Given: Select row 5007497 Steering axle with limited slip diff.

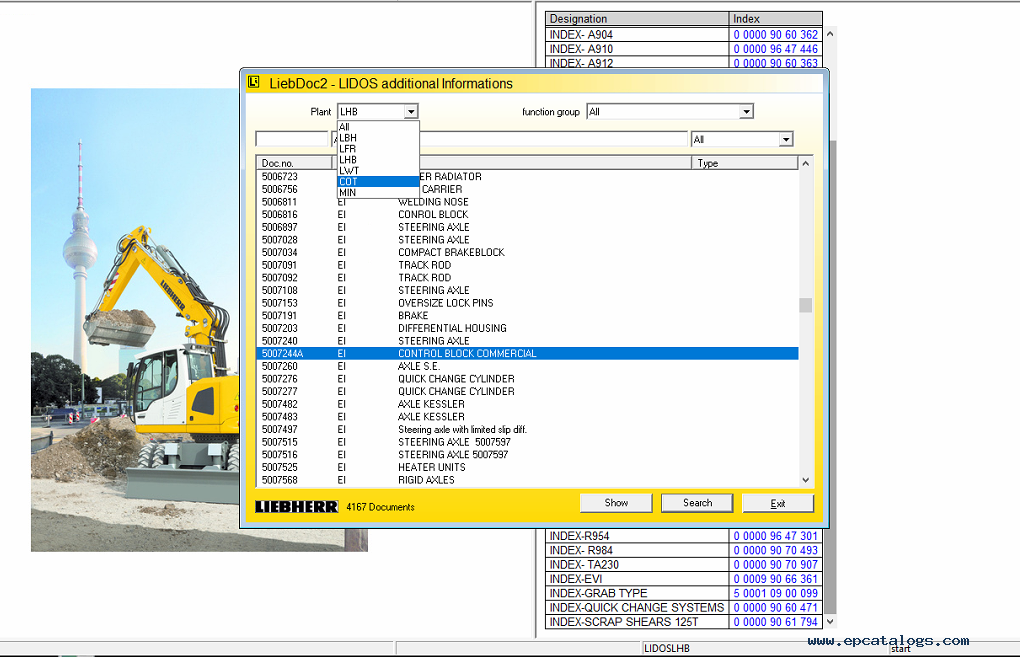Looking at the screenshot, I should [x=528, y=429].
